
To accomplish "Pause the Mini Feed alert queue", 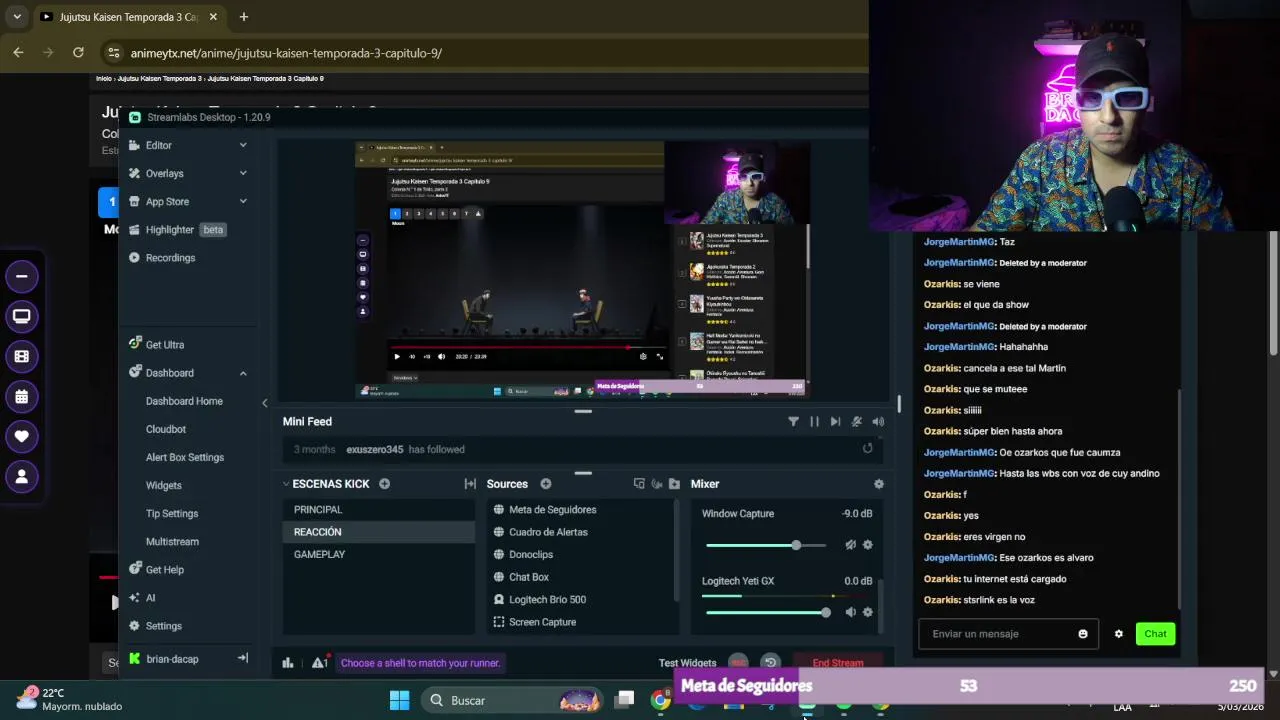I will click(814, 422).
